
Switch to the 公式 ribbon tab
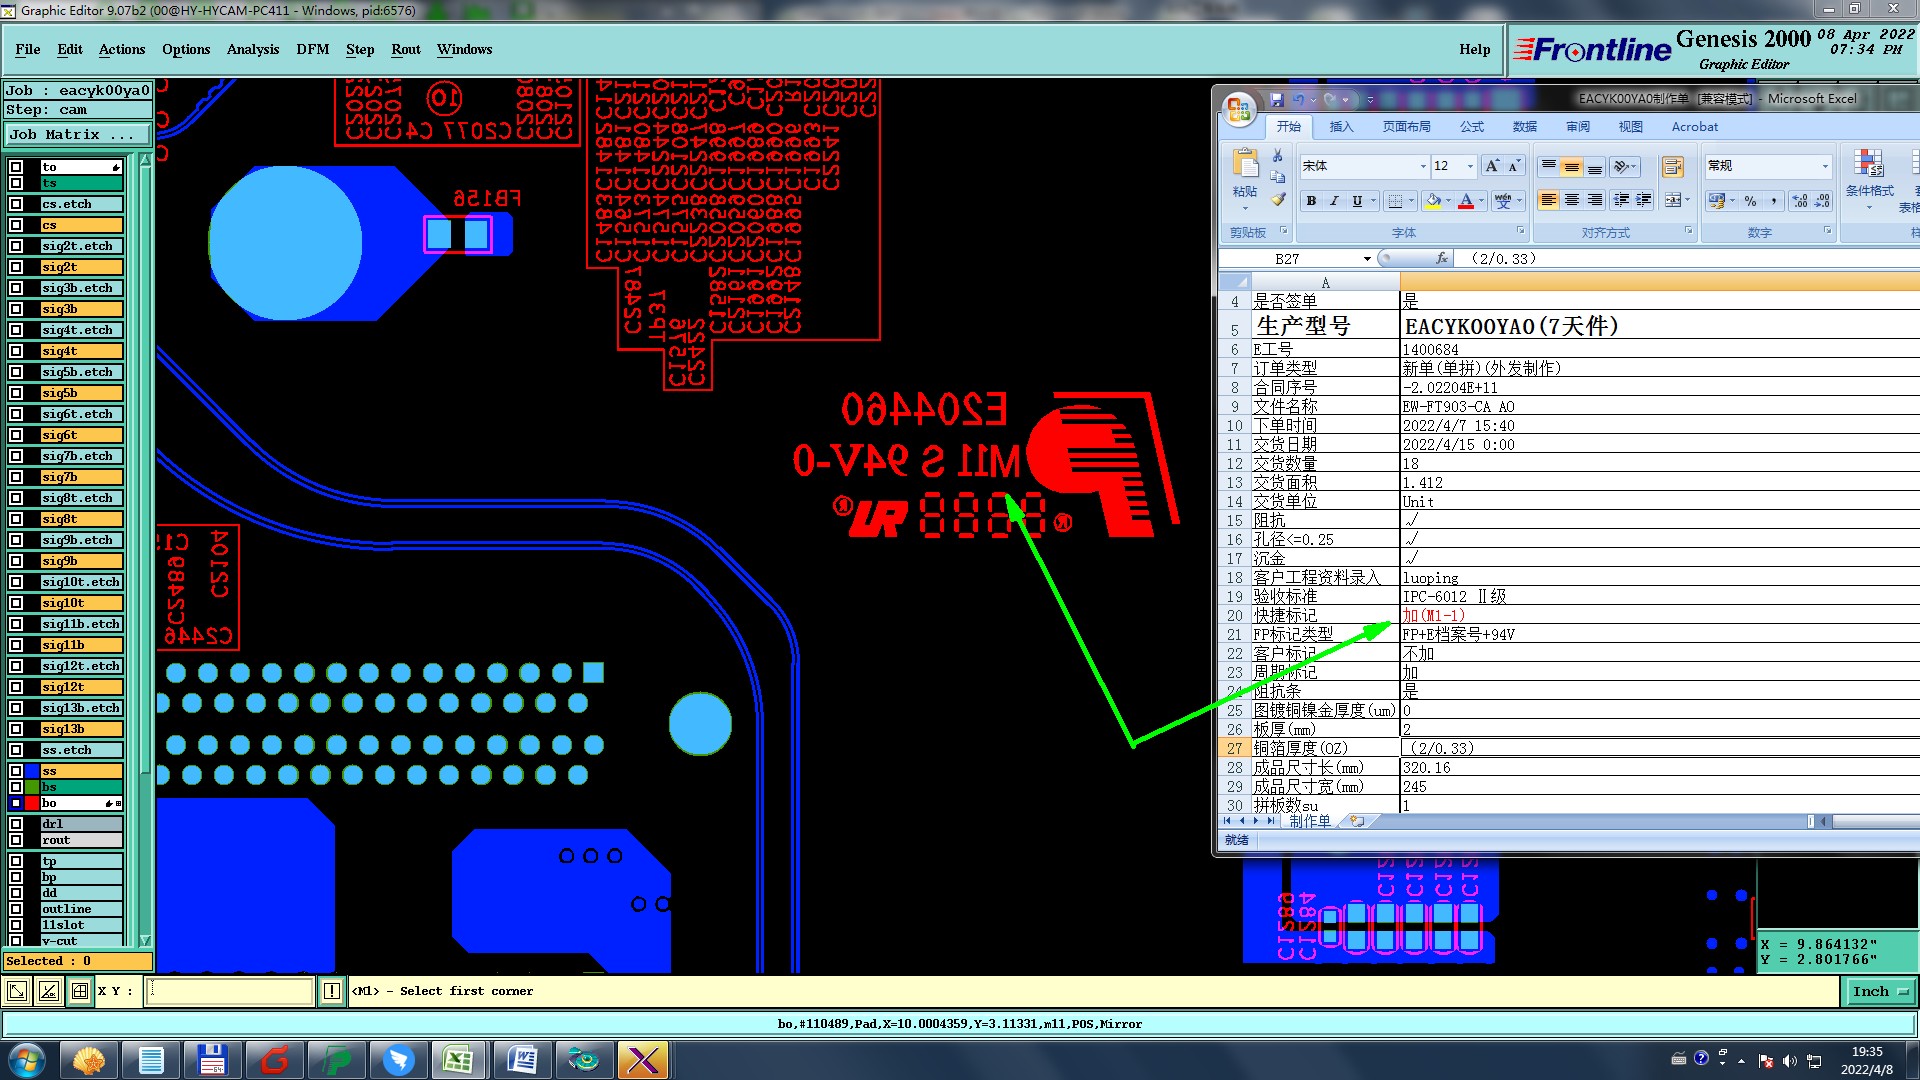tap(1472, 127)
